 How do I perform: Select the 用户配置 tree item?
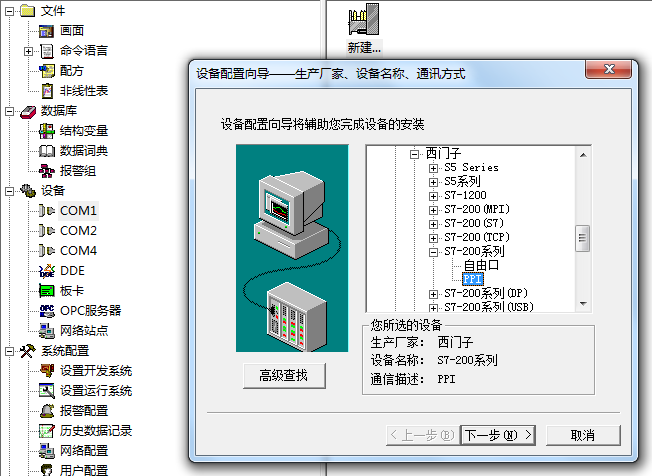pos(84,470)
